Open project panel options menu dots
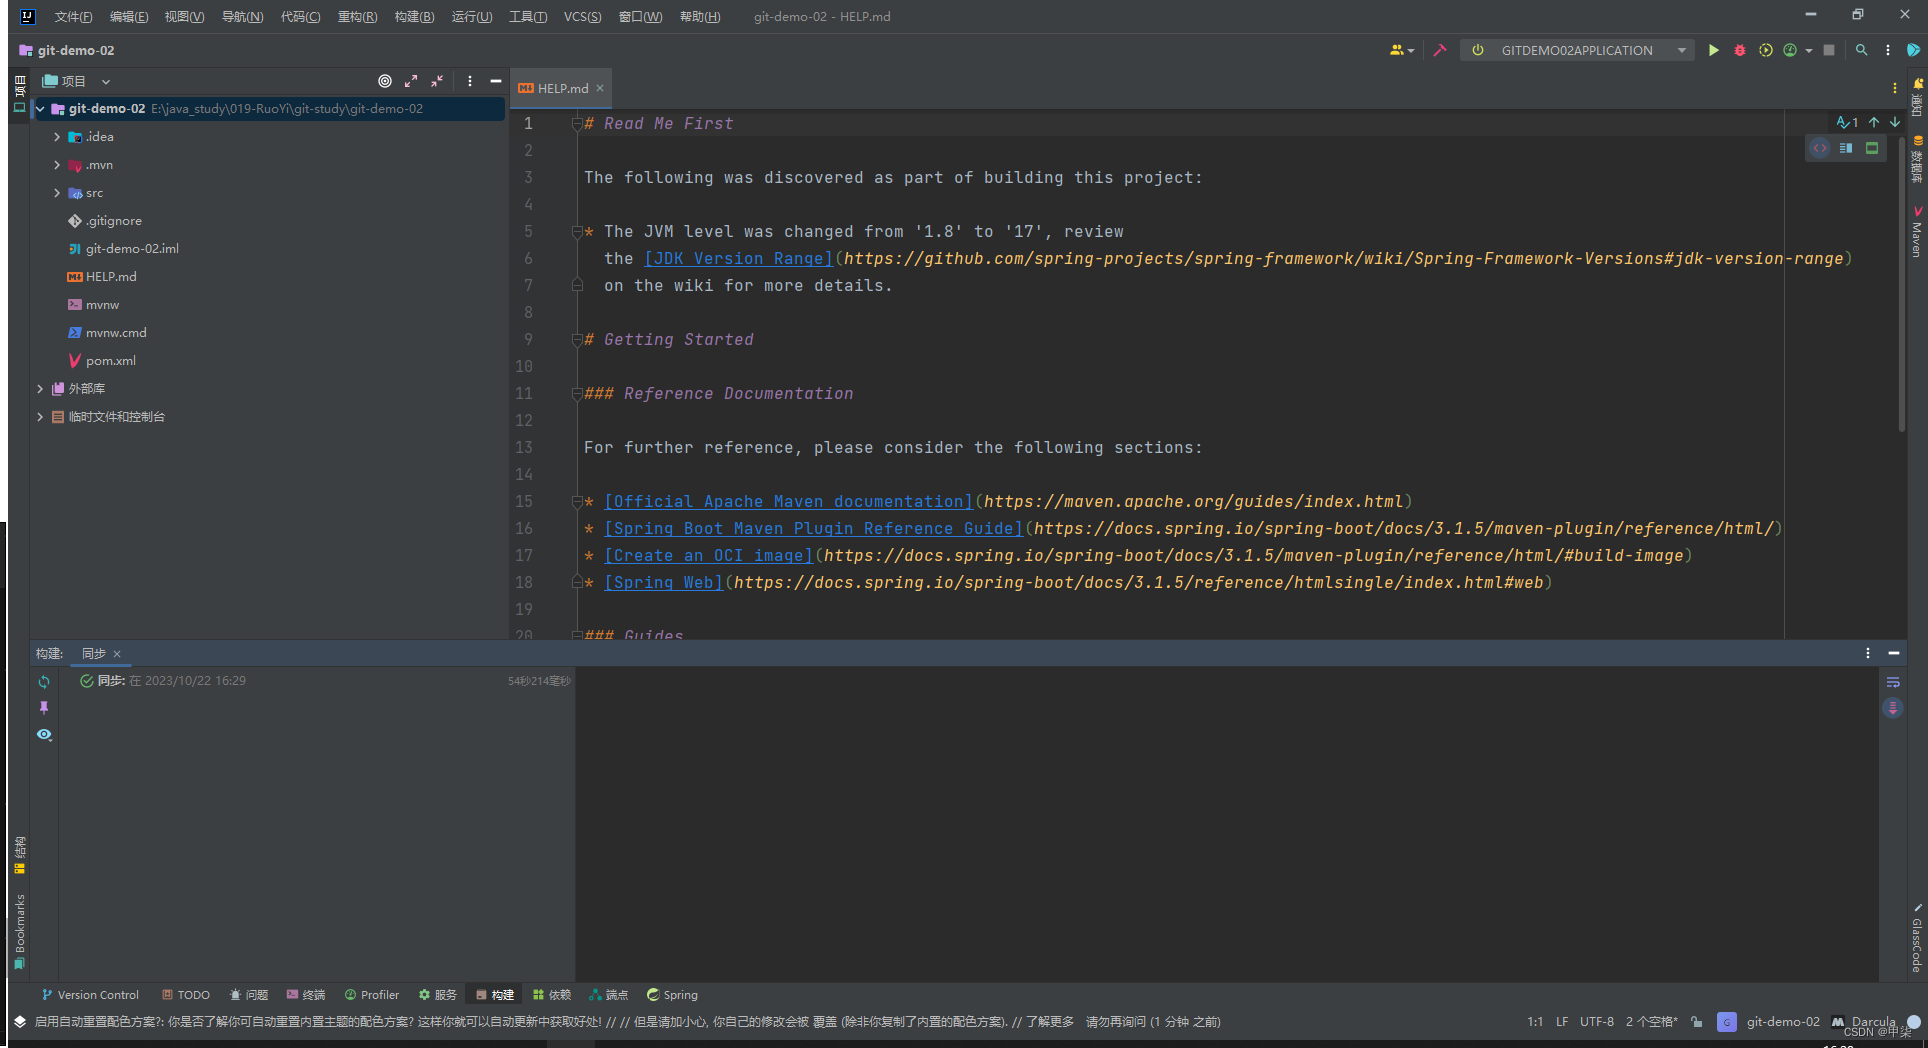The image size is (1928, 1048). (470, 81)
